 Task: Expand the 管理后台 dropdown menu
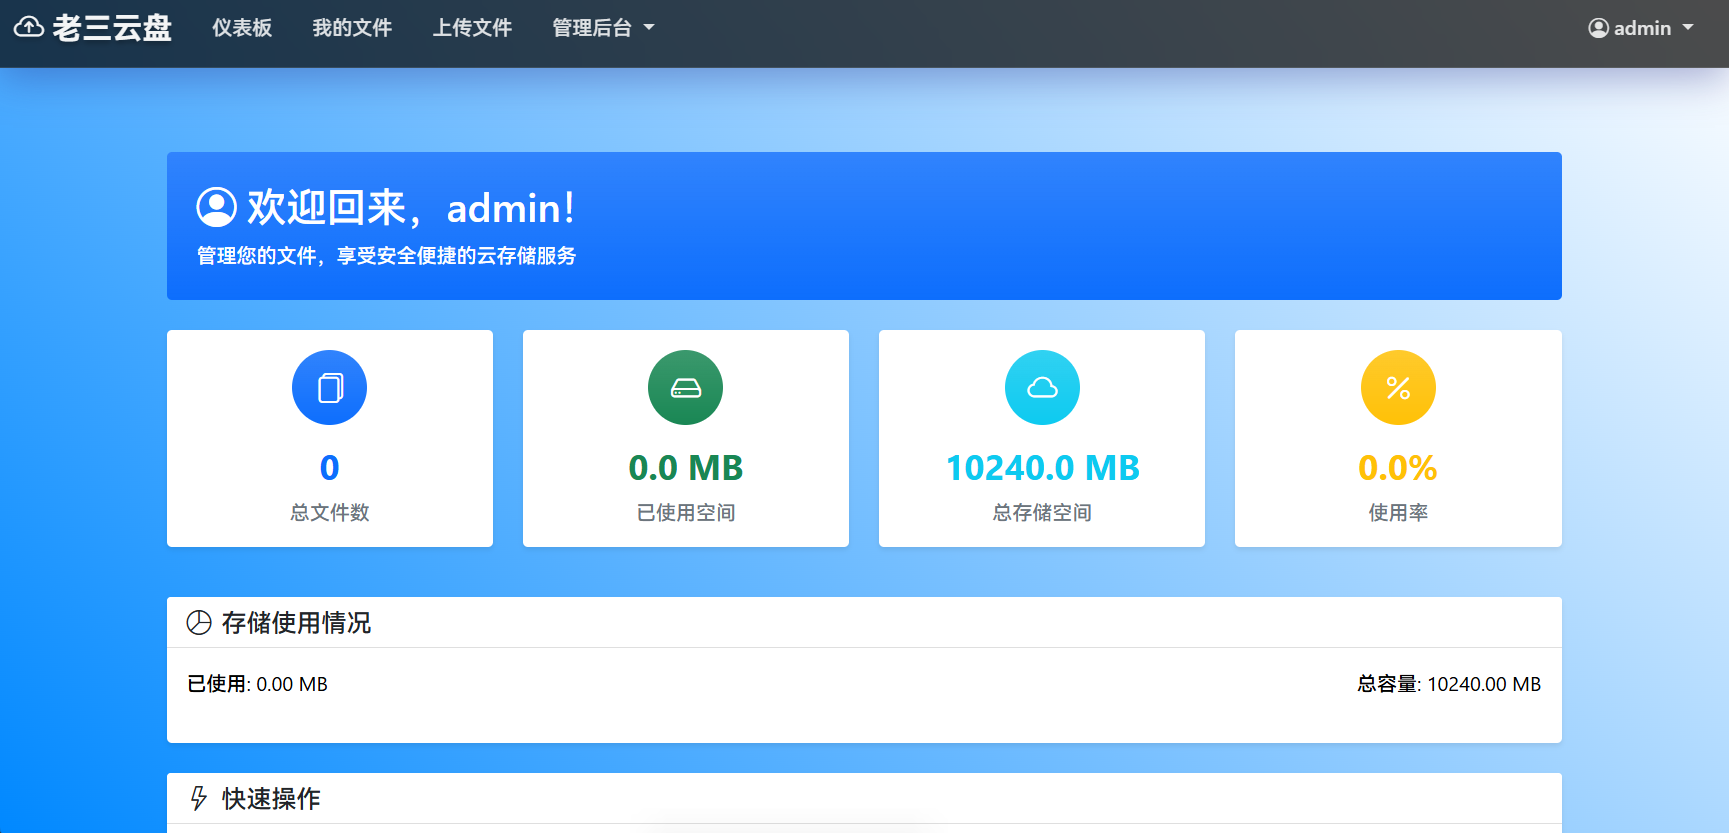603,28
